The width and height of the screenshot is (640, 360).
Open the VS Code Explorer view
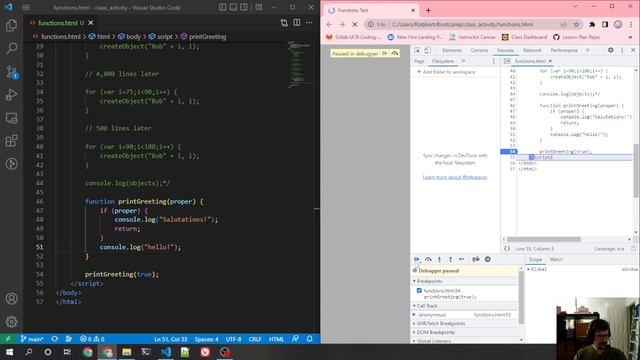(11, 25)
